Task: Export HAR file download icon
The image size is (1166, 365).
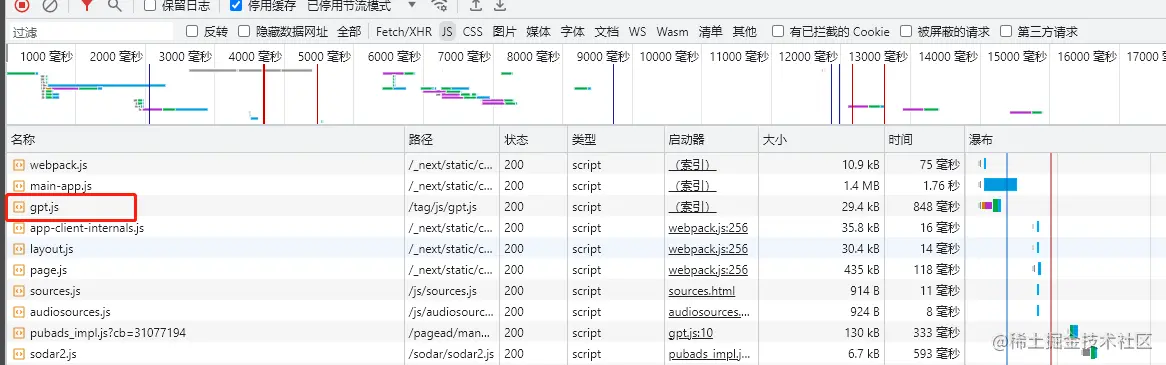Action: point(500,5)
